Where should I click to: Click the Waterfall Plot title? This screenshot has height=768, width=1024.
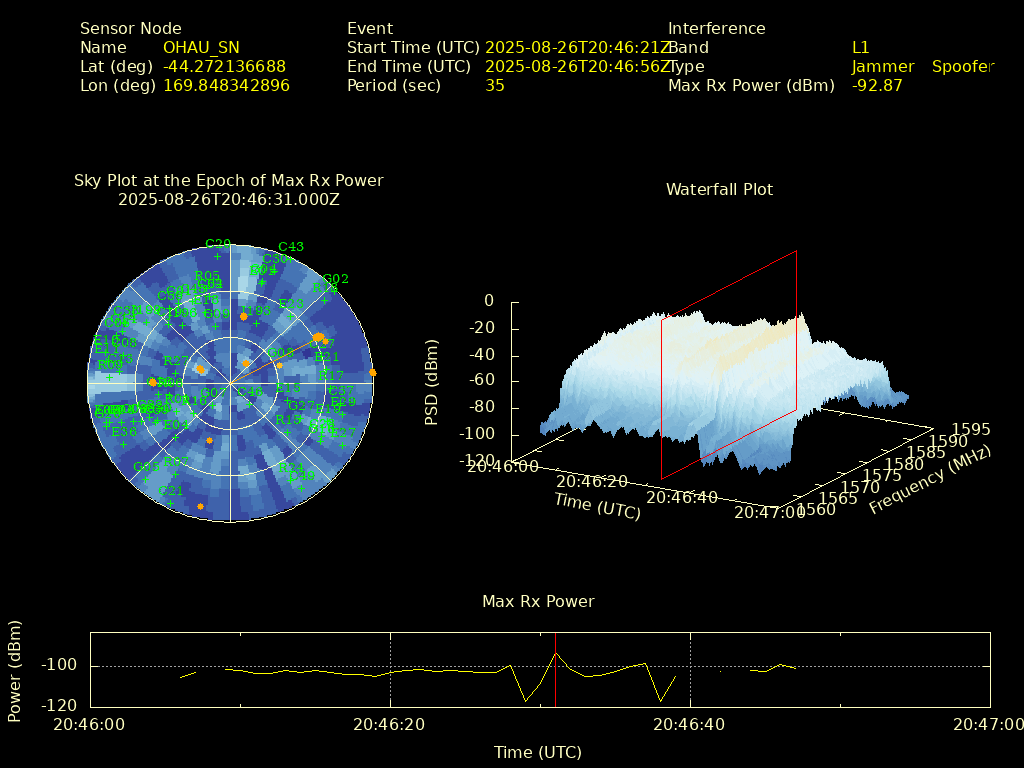[719, 189]
